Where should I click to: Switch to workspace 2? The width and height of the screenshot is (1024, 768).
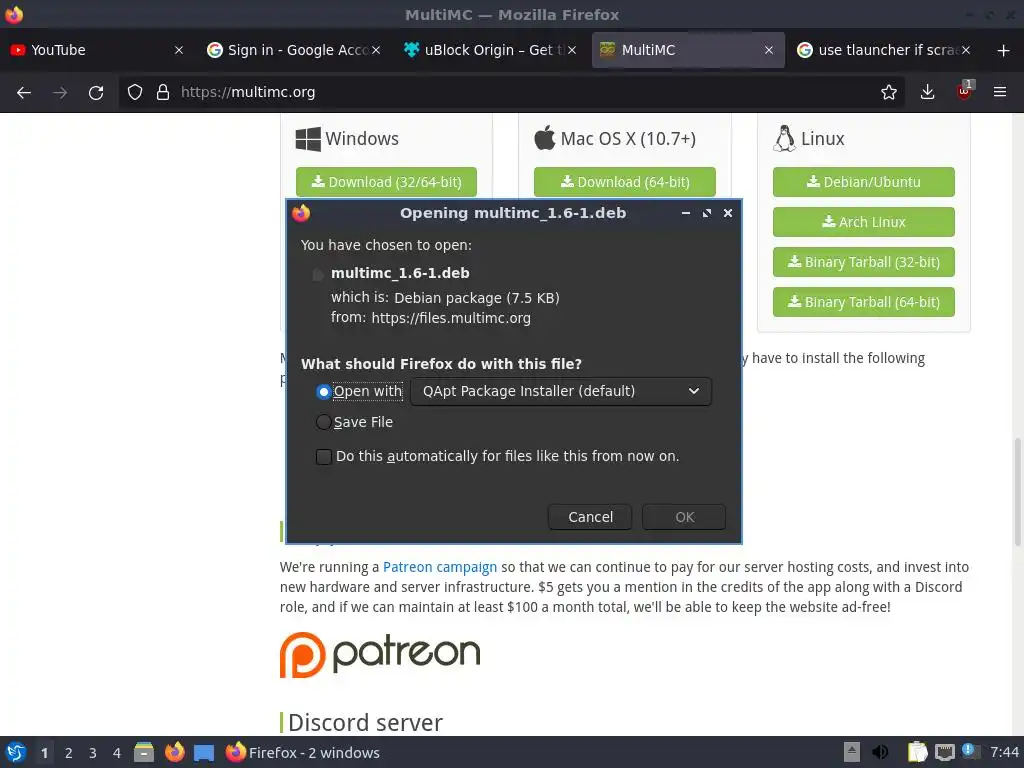(x=69, y=753)
